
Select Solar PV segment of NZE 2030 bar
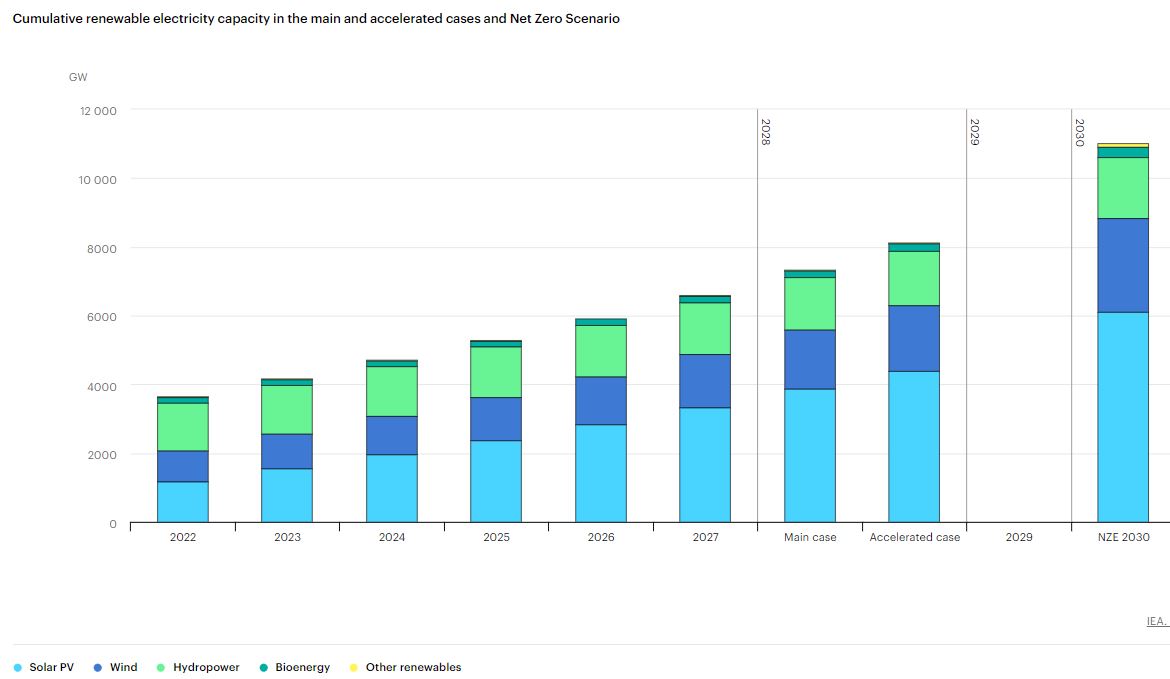coord(1122,417)
